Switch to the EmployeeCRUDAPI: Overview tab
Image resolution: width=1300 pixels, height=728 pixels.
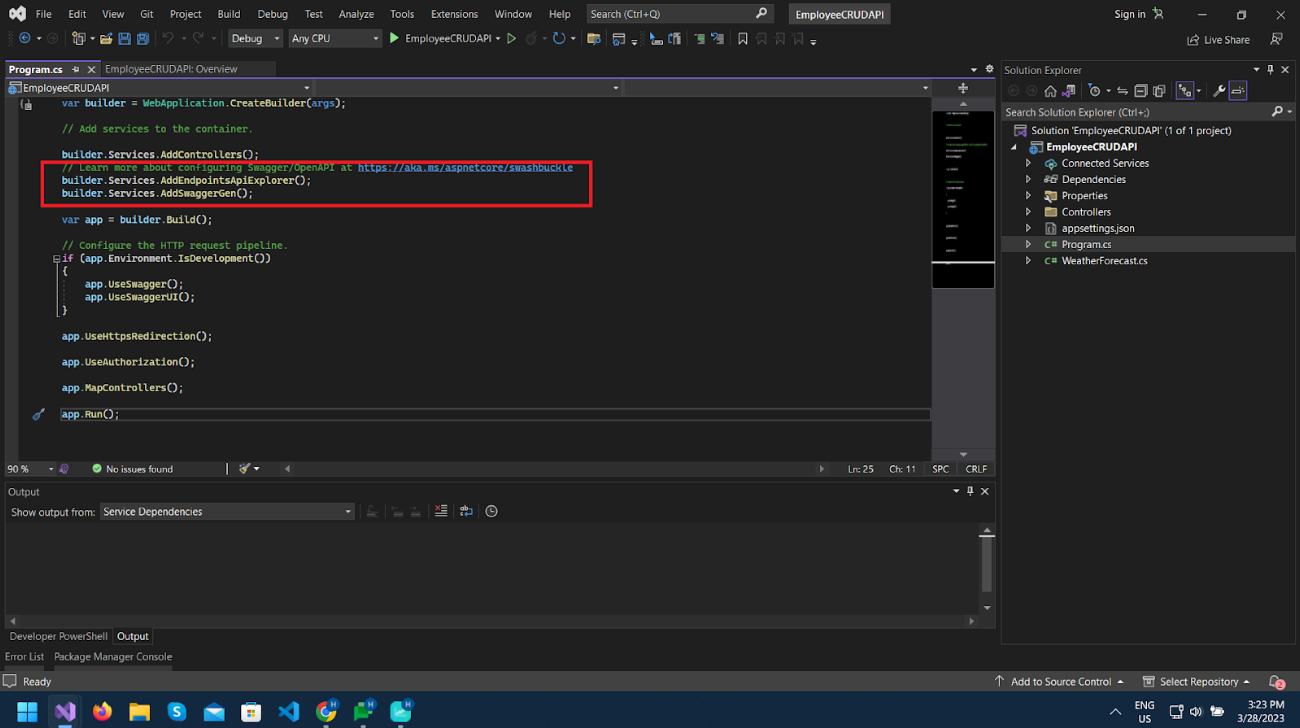[x=171, y=69]
